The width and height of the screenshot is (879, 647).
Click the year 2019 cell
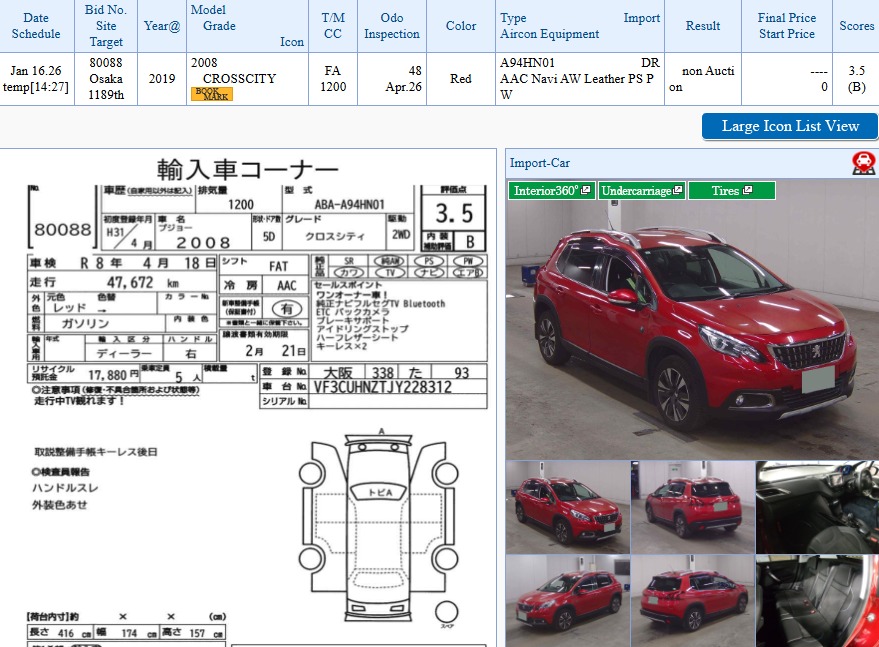[161, 79]
